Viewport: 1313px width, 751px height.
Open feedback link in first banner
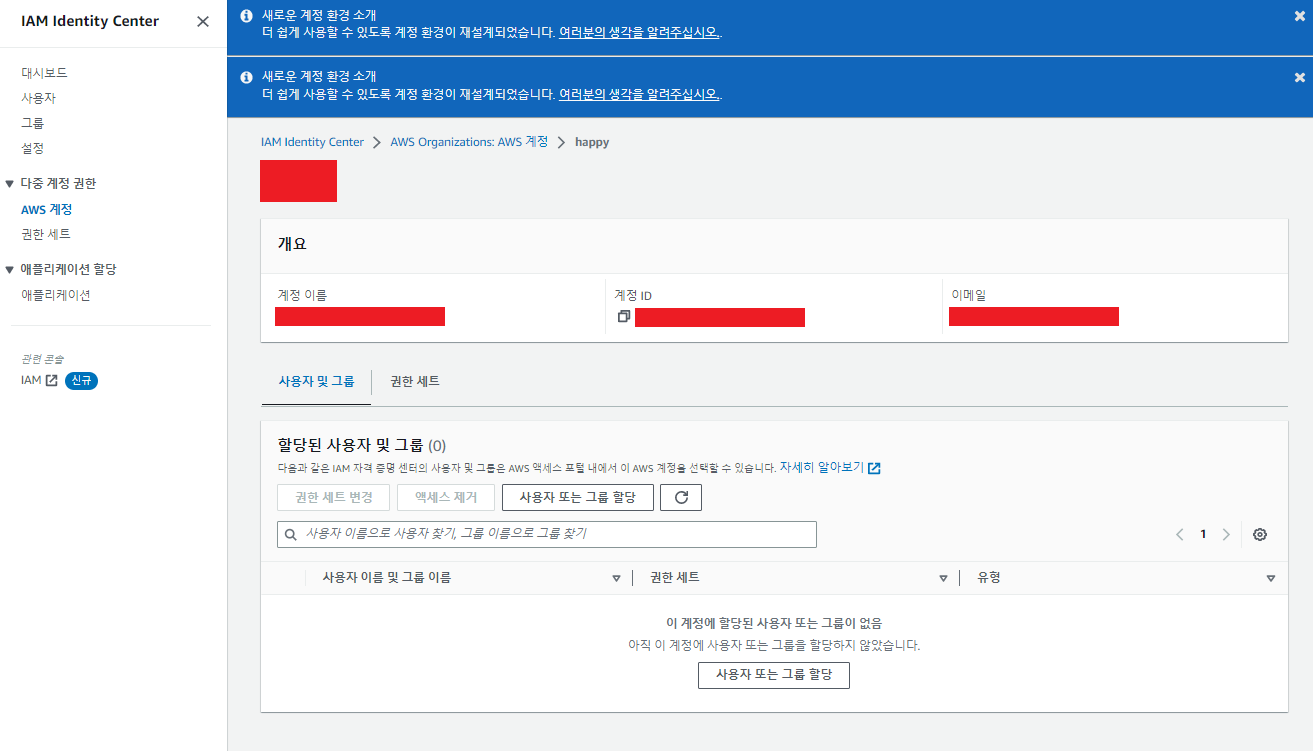[x=640, y=33]
